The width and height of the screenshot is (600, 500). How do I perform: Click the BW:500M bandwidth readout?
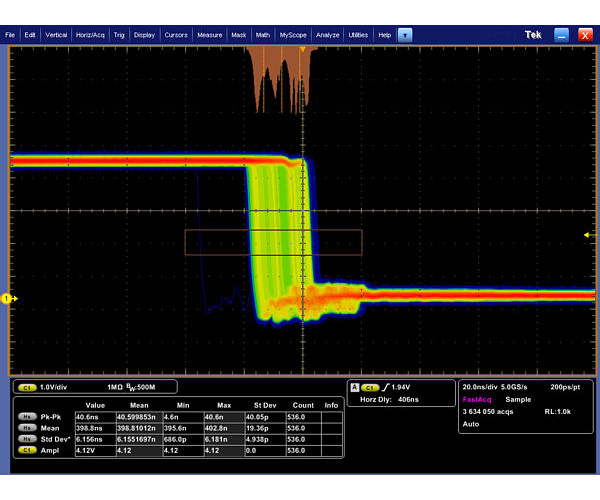pos(140,388)
